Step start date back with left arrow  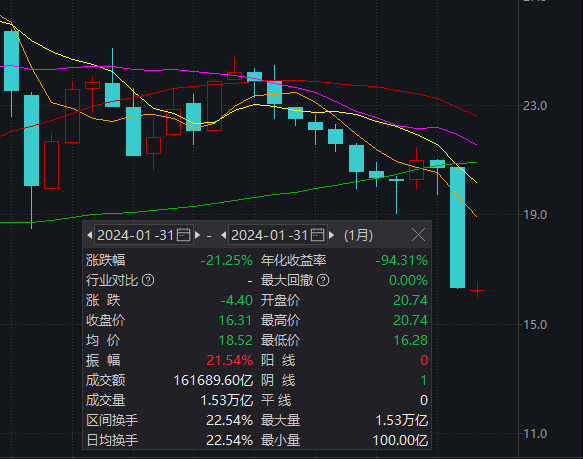tap(89, 235)
